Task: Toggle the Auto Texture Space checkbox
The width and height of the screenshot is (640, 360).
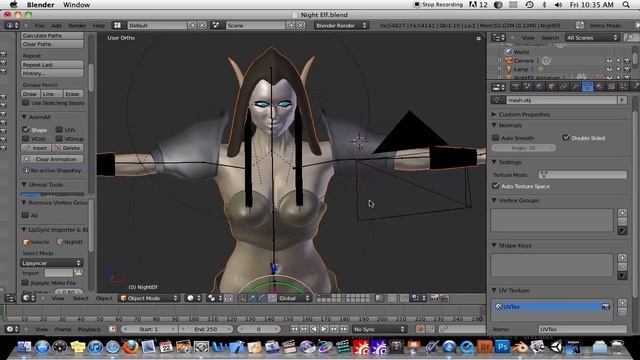Action: (x=496, y=186)
